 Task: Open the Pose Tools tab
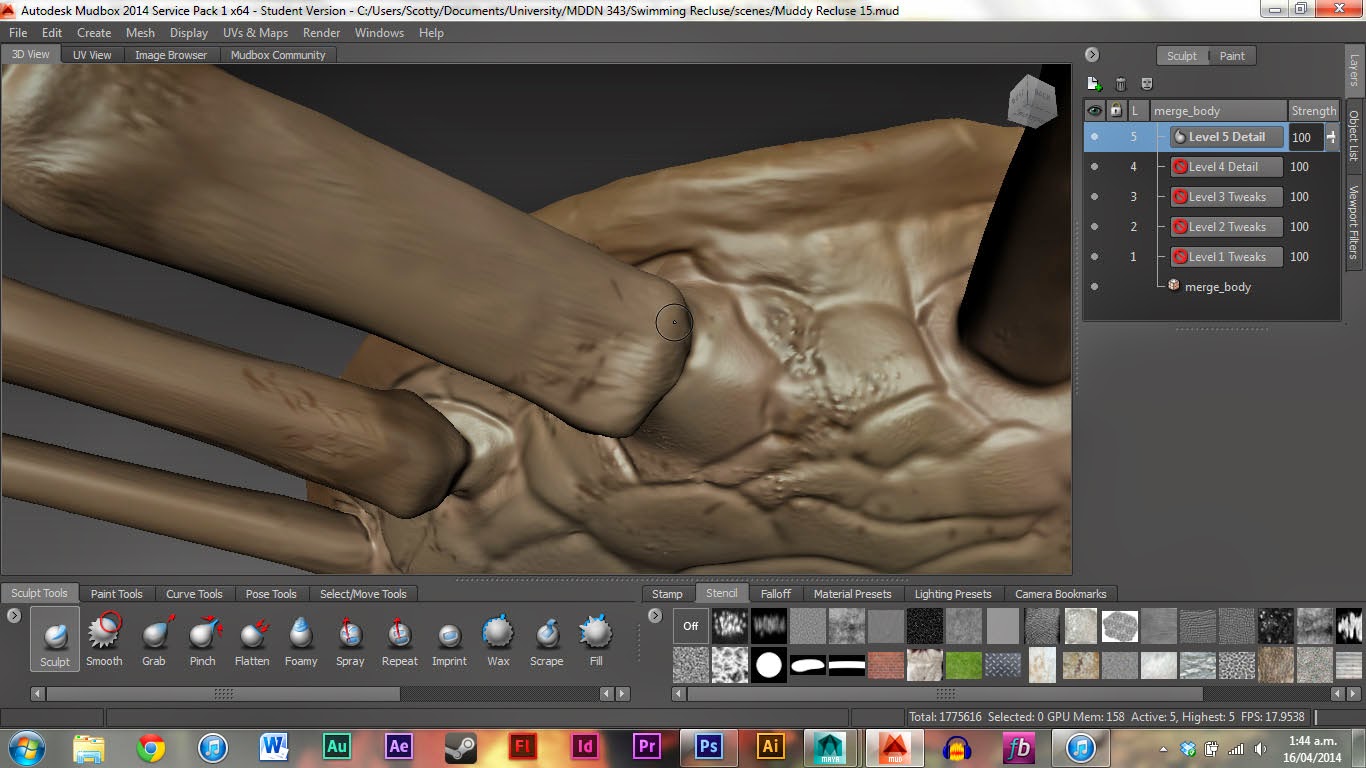pyautogui.click(x=271, y=594)
